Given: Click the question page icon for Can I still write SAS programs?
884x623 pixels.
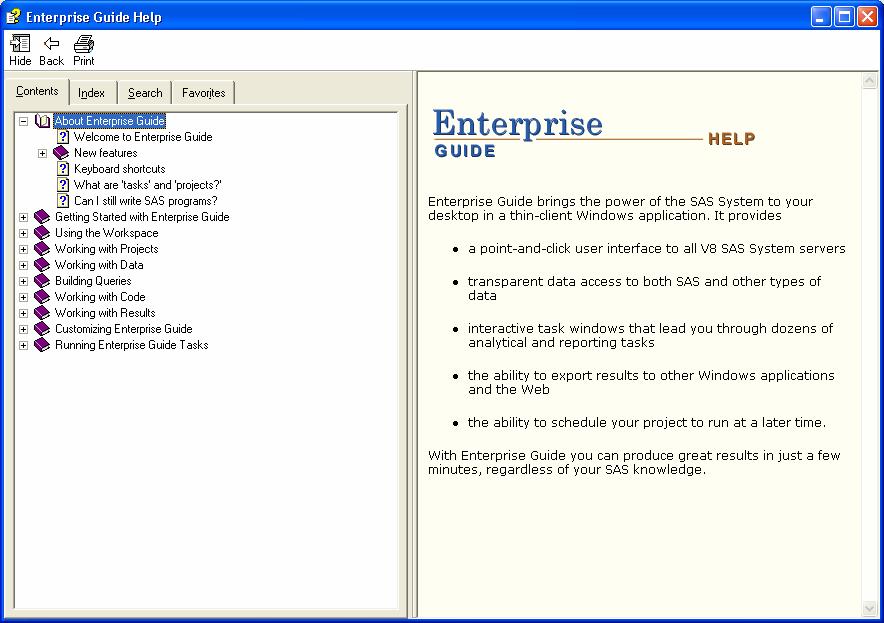Looking at the screenshot, I should coord(63,201).
